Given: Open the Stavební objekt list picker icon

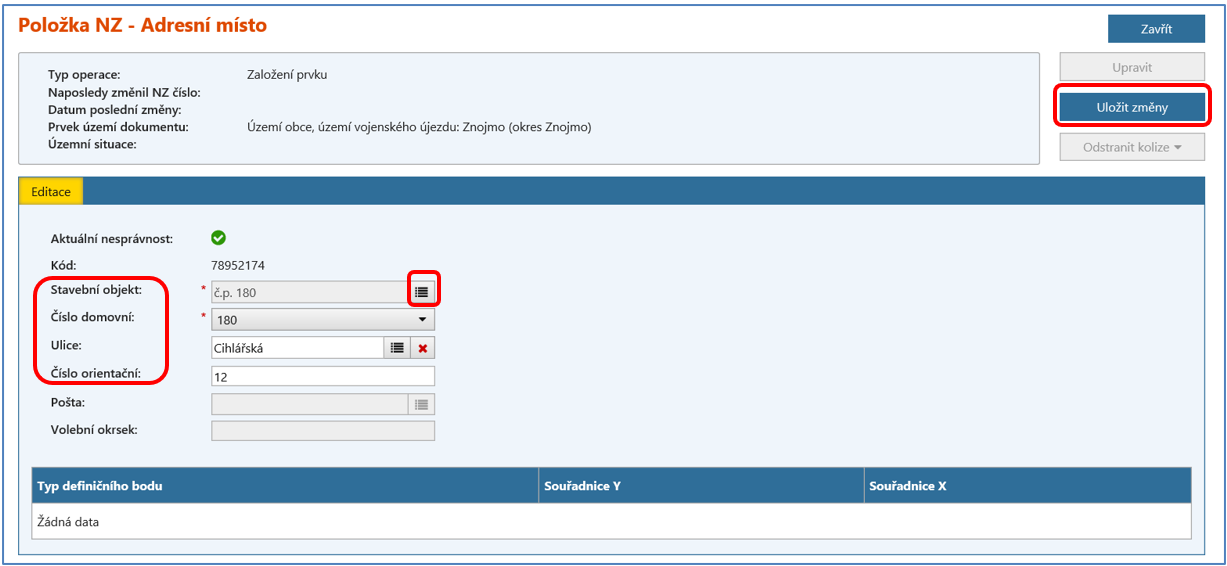Looking at the screenshot, I should click(422, 292).
